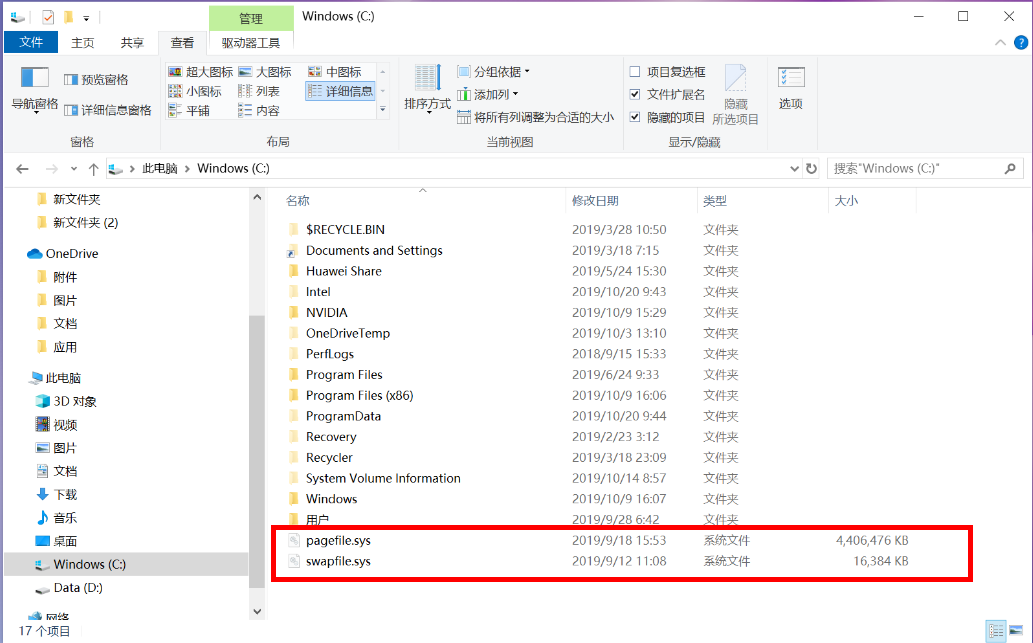Sort by the 修改日期 column header

coord(595,201)
